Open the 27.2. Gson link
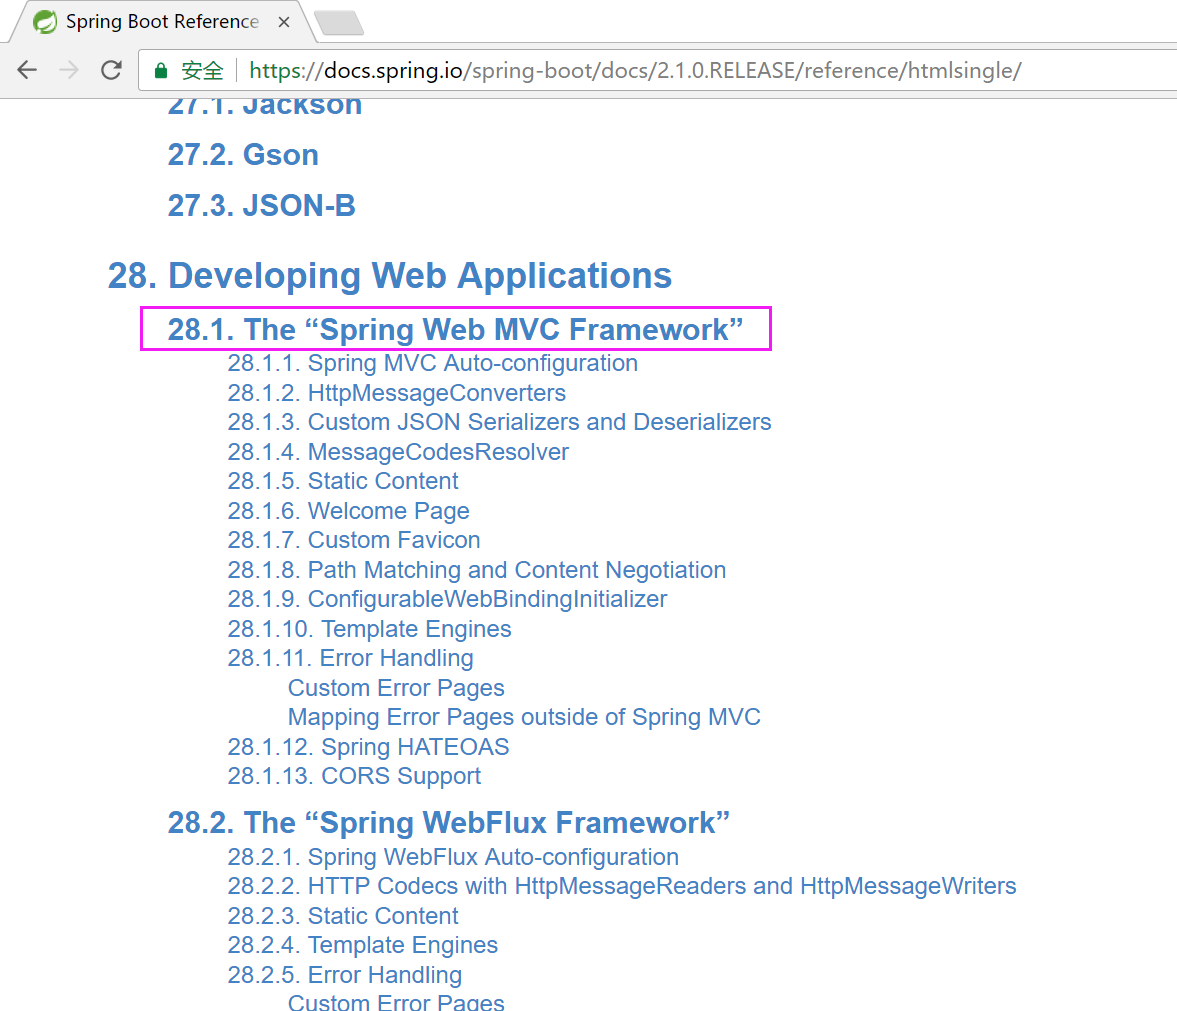The image size is (1177, 1011). pos(243,155)
